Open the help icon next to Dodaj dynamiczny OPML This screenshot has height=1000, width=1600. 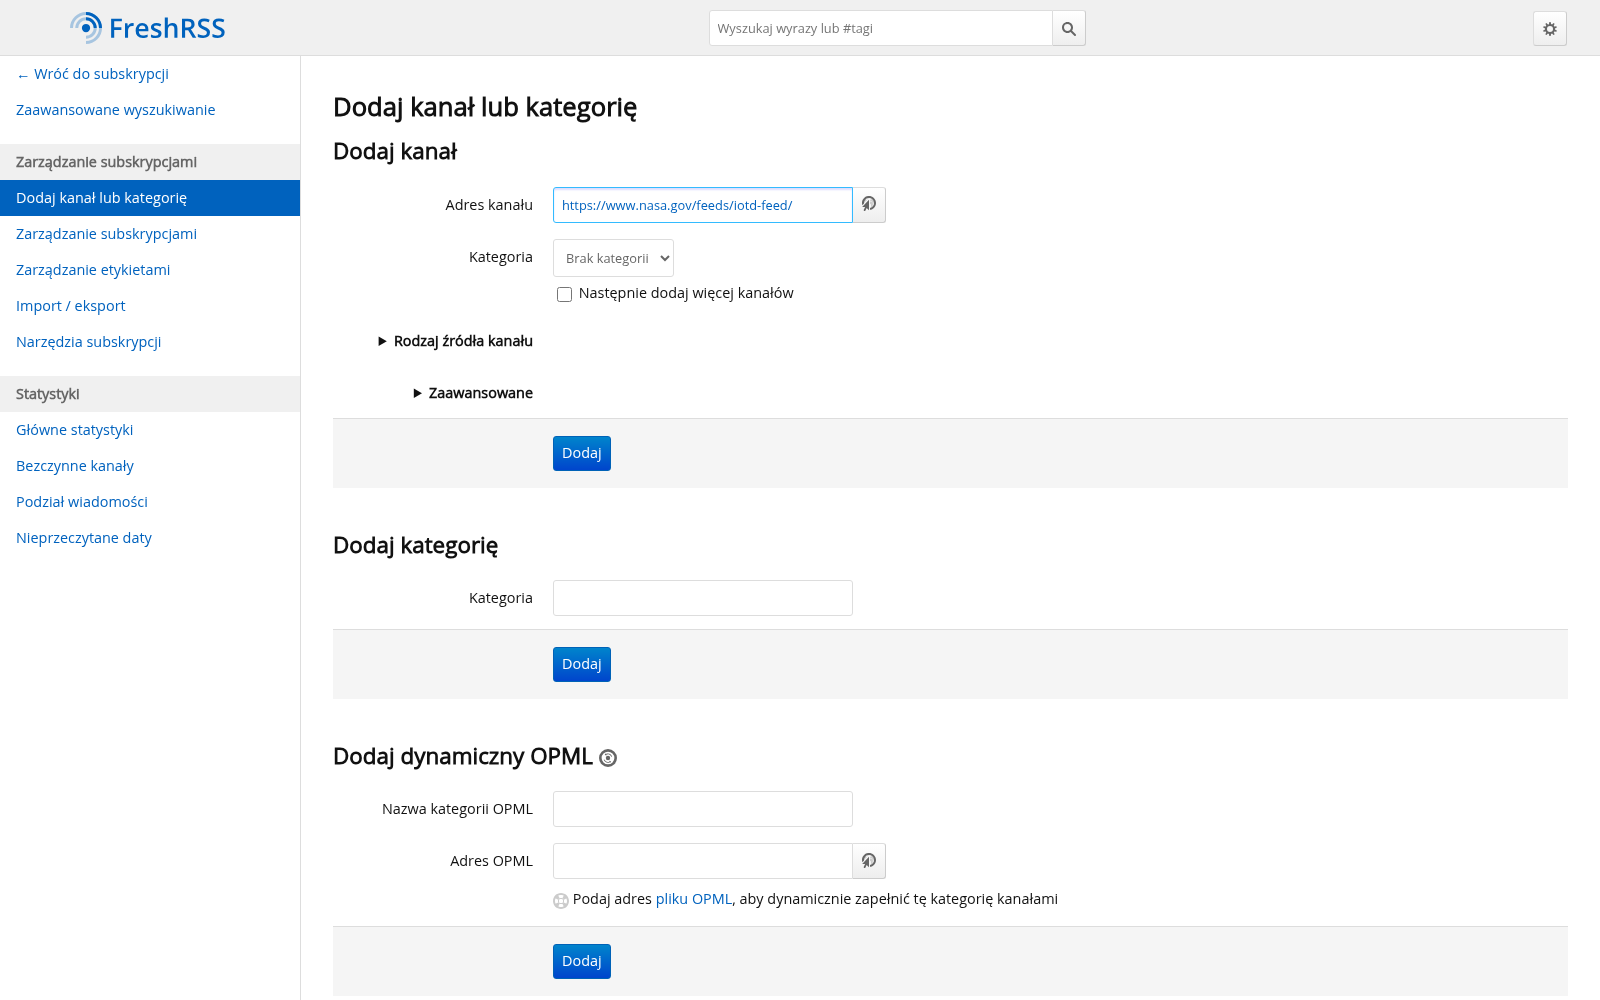[x=608, y=758]
